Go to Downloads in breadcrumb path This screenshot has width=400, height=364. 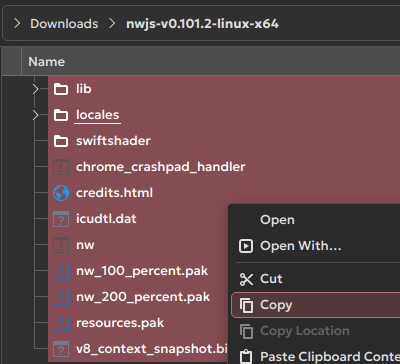click(64, 24)
